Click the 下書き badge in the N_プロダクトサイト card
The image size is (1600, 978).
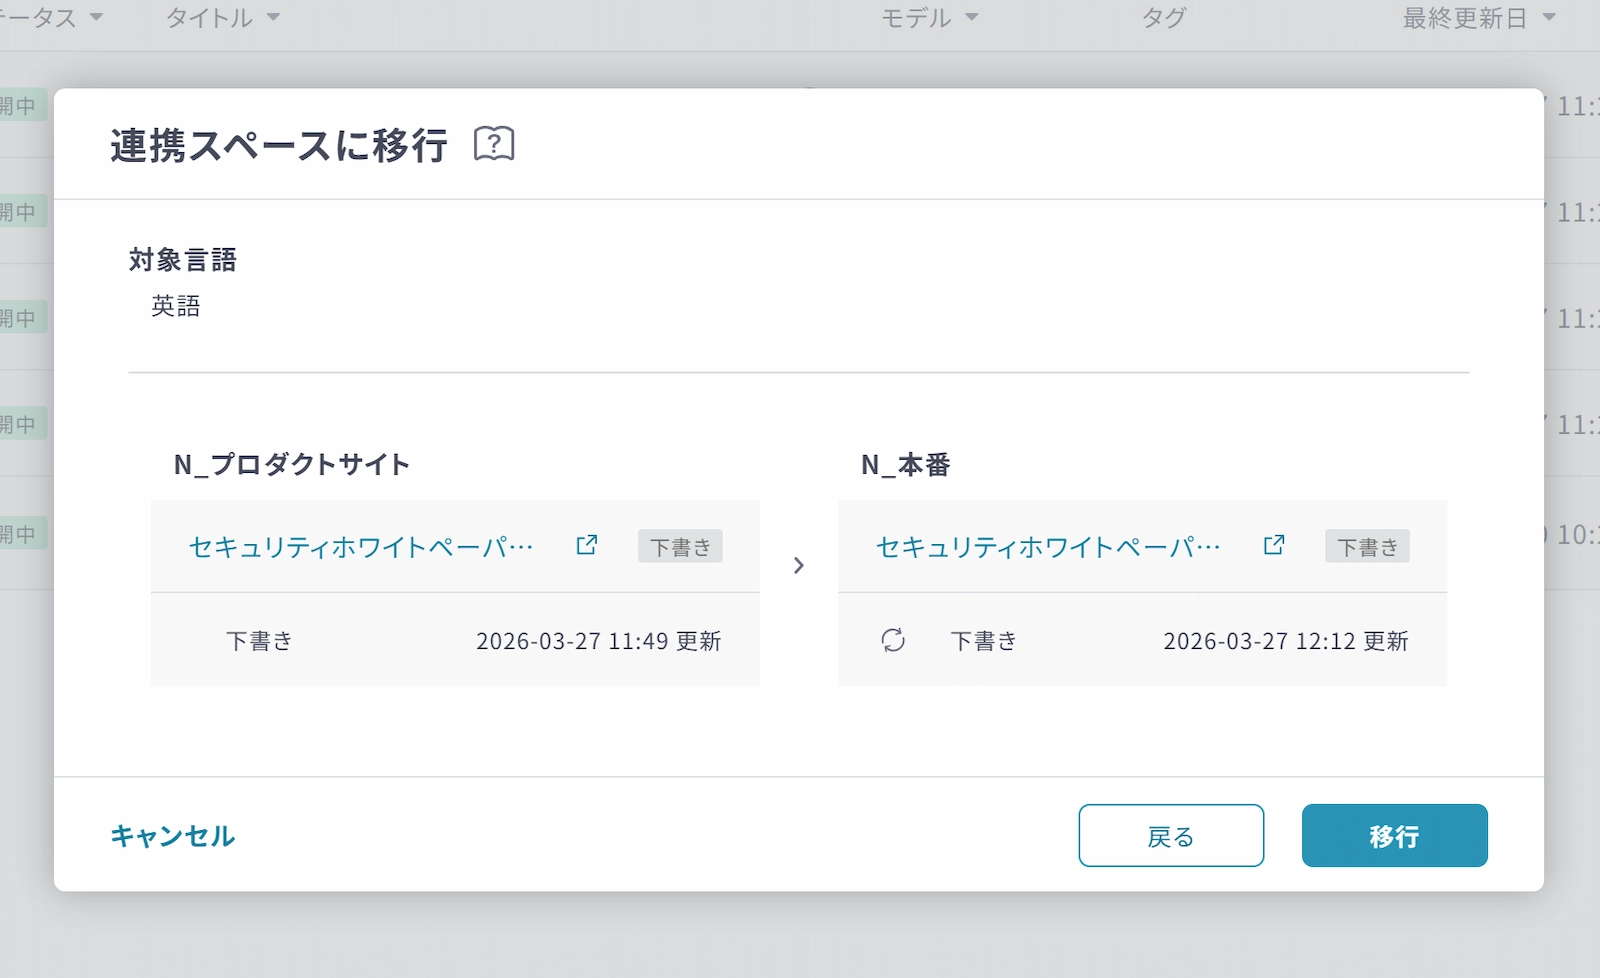pyautogui.click(x=680, y=547)
